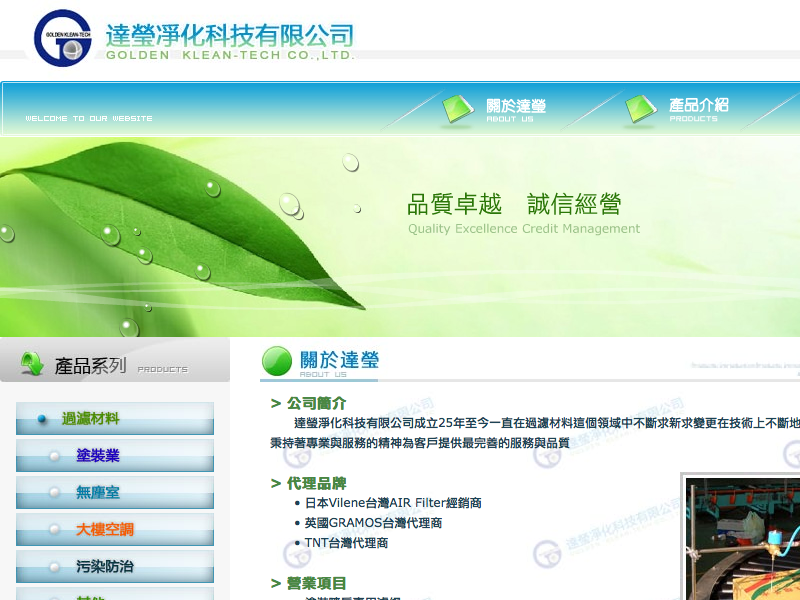Image resolution: width=800 pixels, height=600 pixels.
Task: Select the blue bullet on 過濾材料
Action: pyautogui.click(x=42, y=419)
